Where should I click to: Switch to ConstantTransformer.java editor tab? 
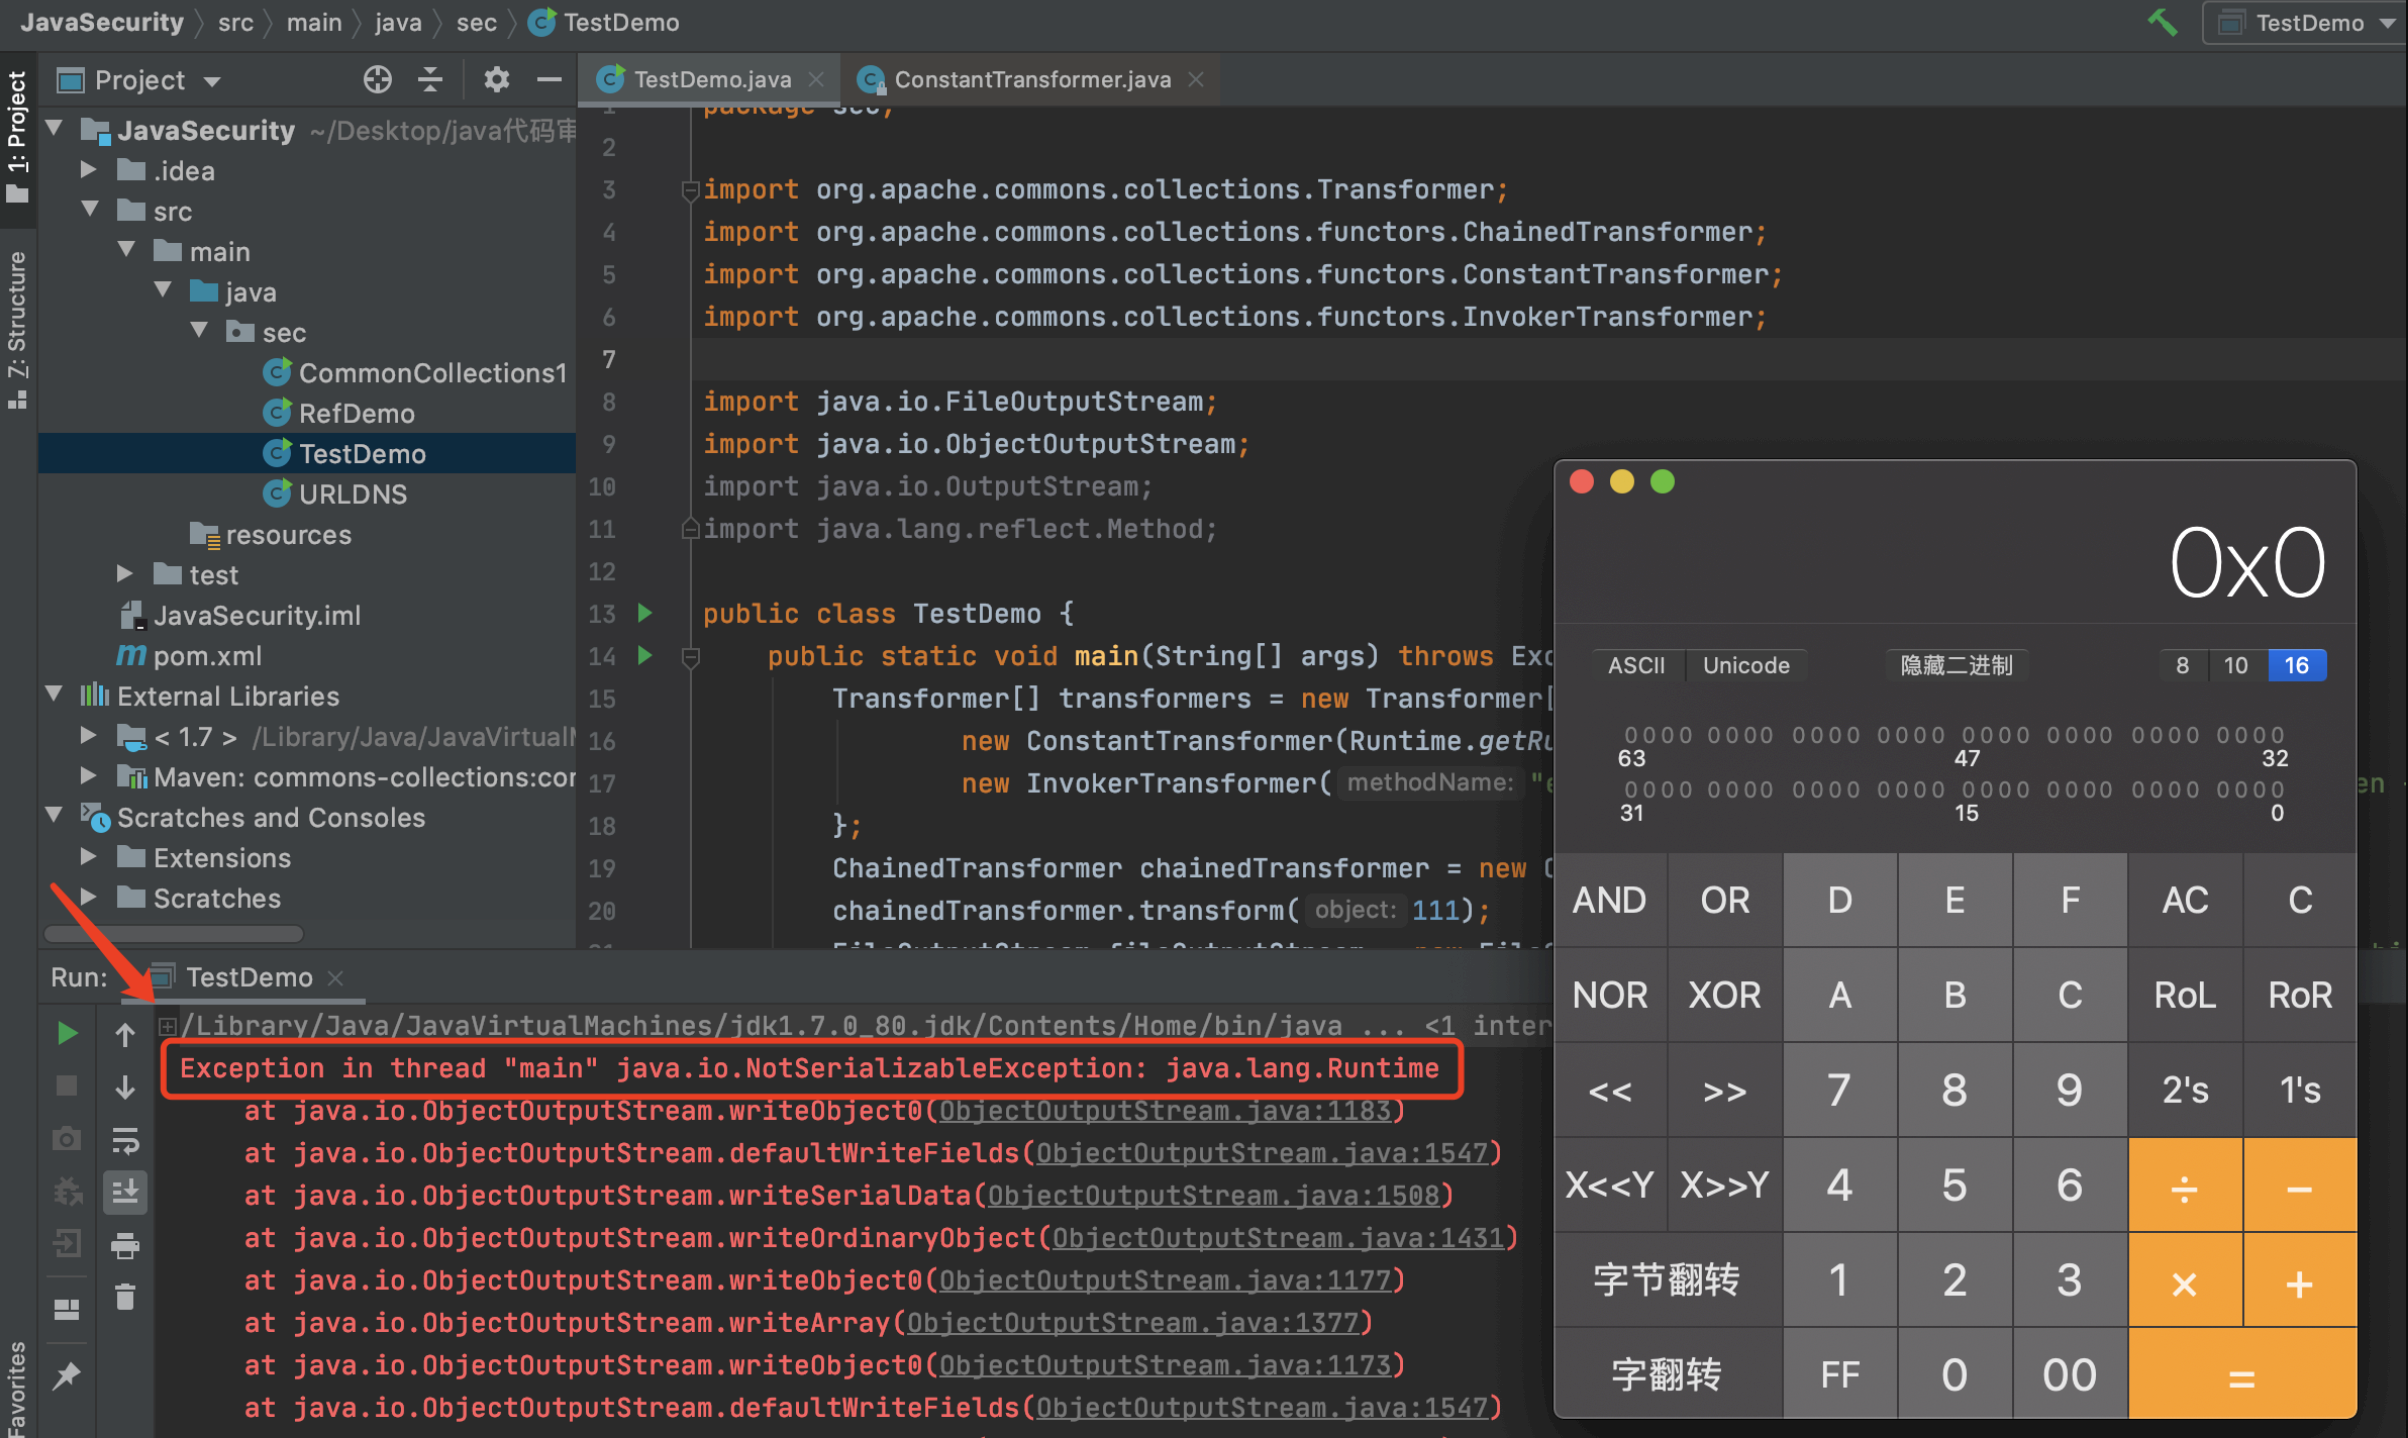[x=1031, y=80]
